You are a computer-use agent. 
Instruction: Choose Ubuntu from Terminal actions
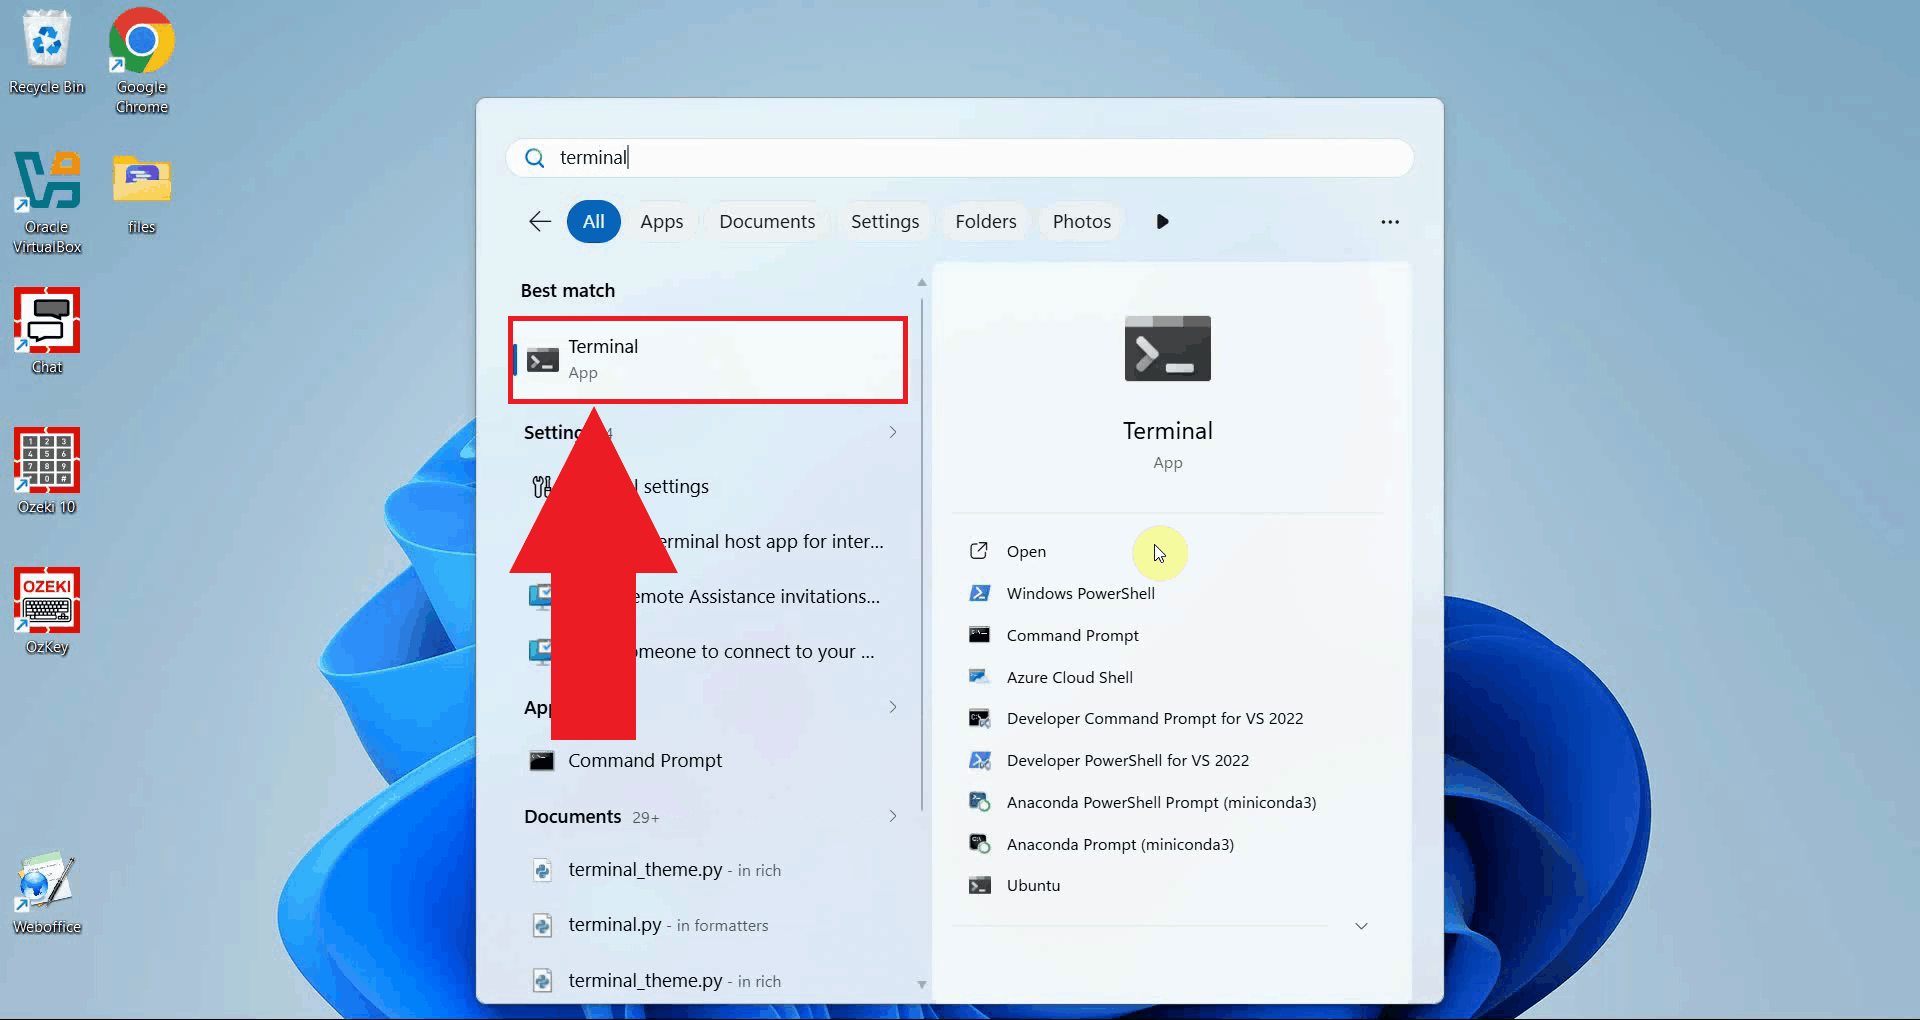click(1034, 885)
